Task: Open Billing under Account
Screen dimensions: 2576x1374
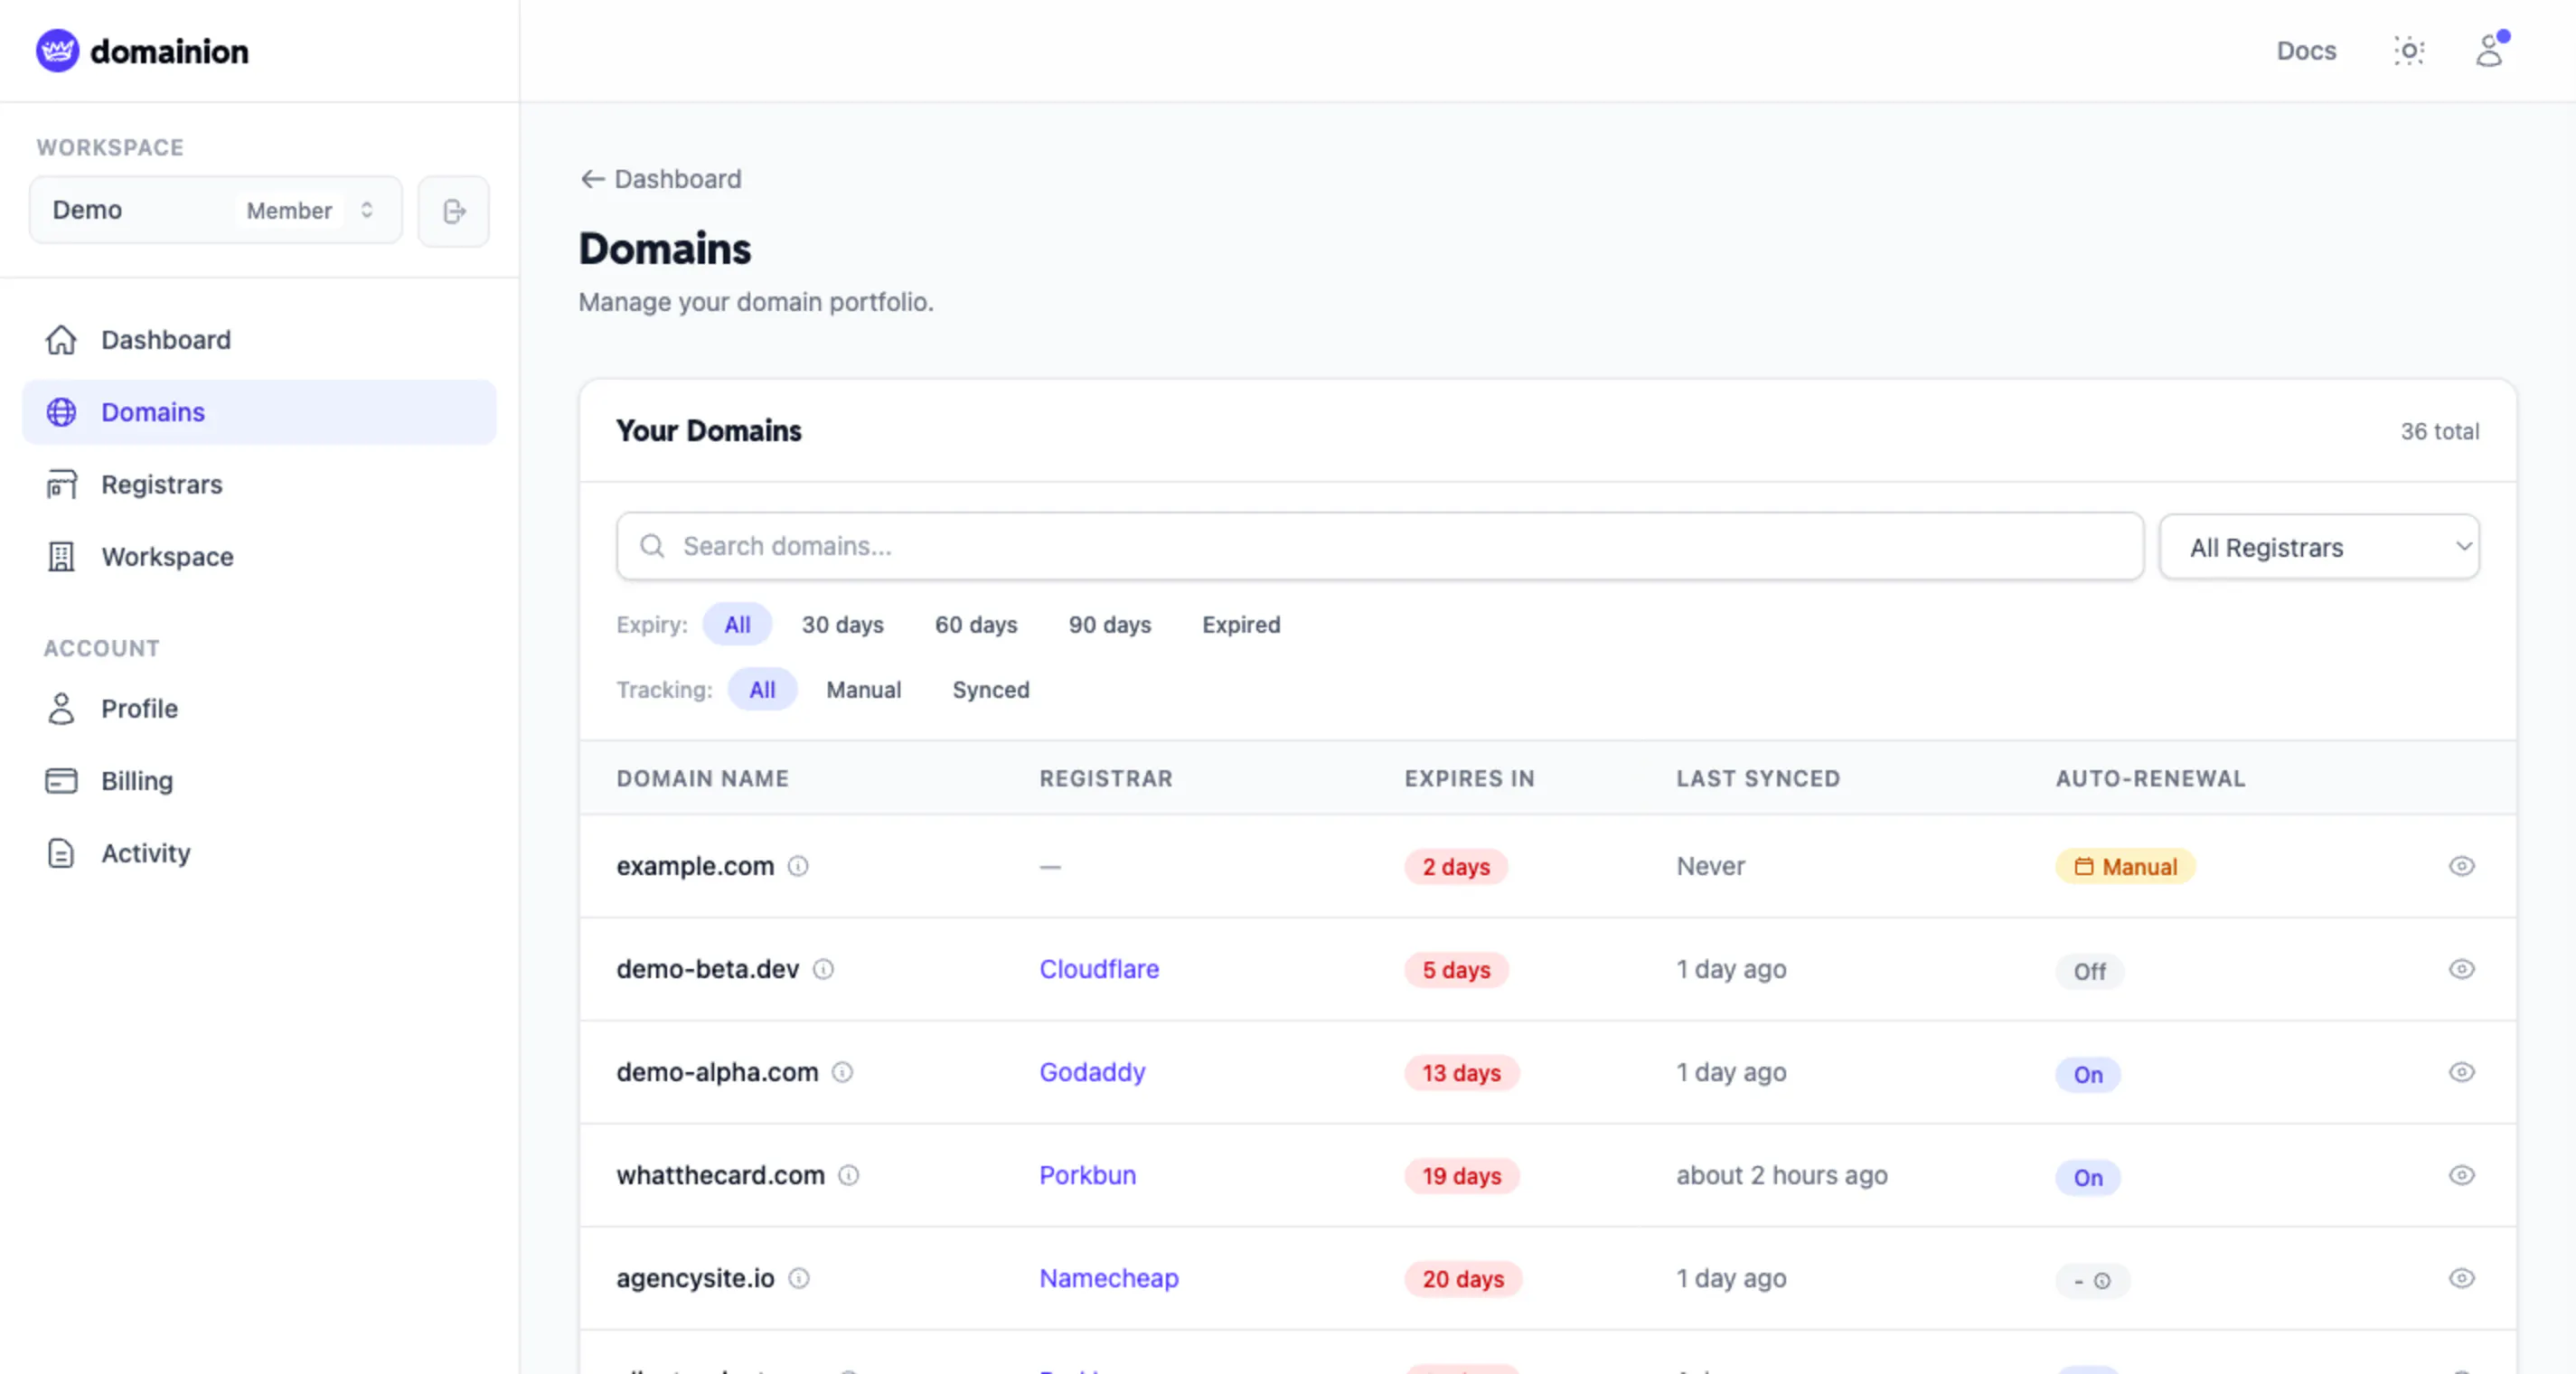Action: pos(259,781)
